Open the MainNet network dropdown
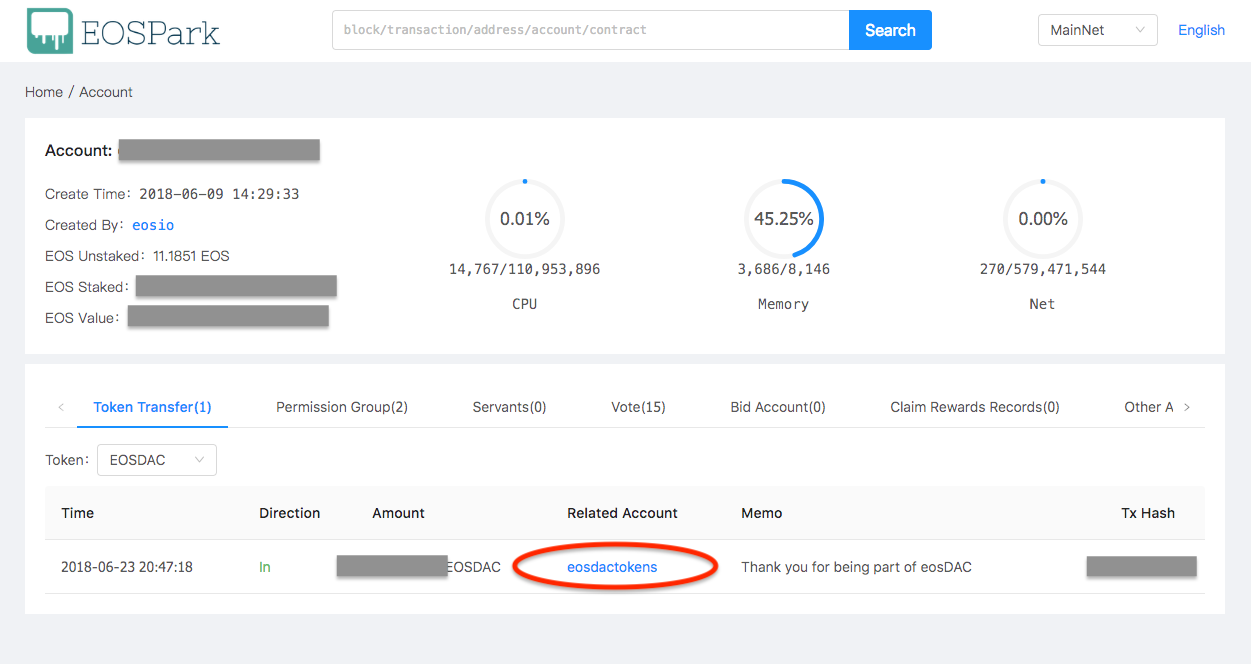Viewport: 1251px width, 664px height. click(x=1098, y=30)
